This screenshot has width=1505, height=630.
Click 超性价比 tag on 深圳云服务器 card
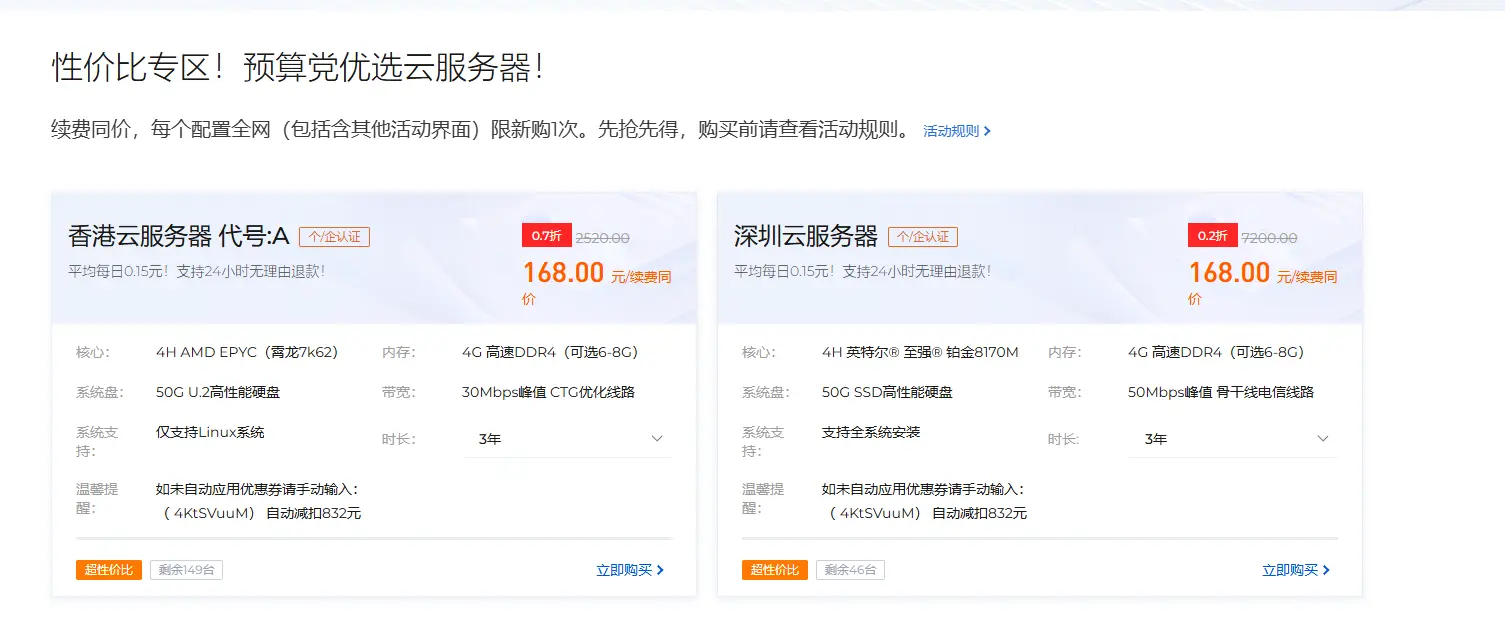coord(775,570)
